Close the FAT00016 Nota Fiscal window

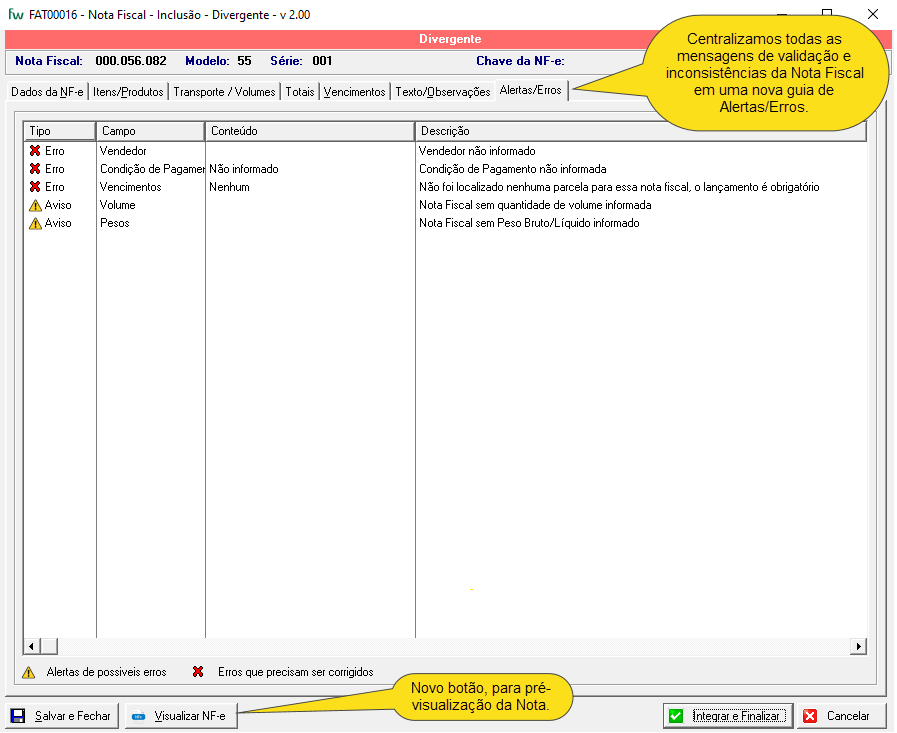click(873, 14)
